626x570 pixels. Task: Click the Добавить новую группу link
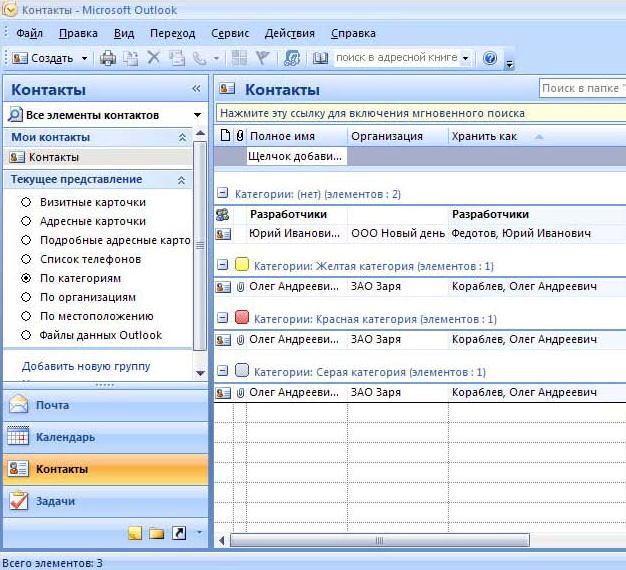click(86, 366)
